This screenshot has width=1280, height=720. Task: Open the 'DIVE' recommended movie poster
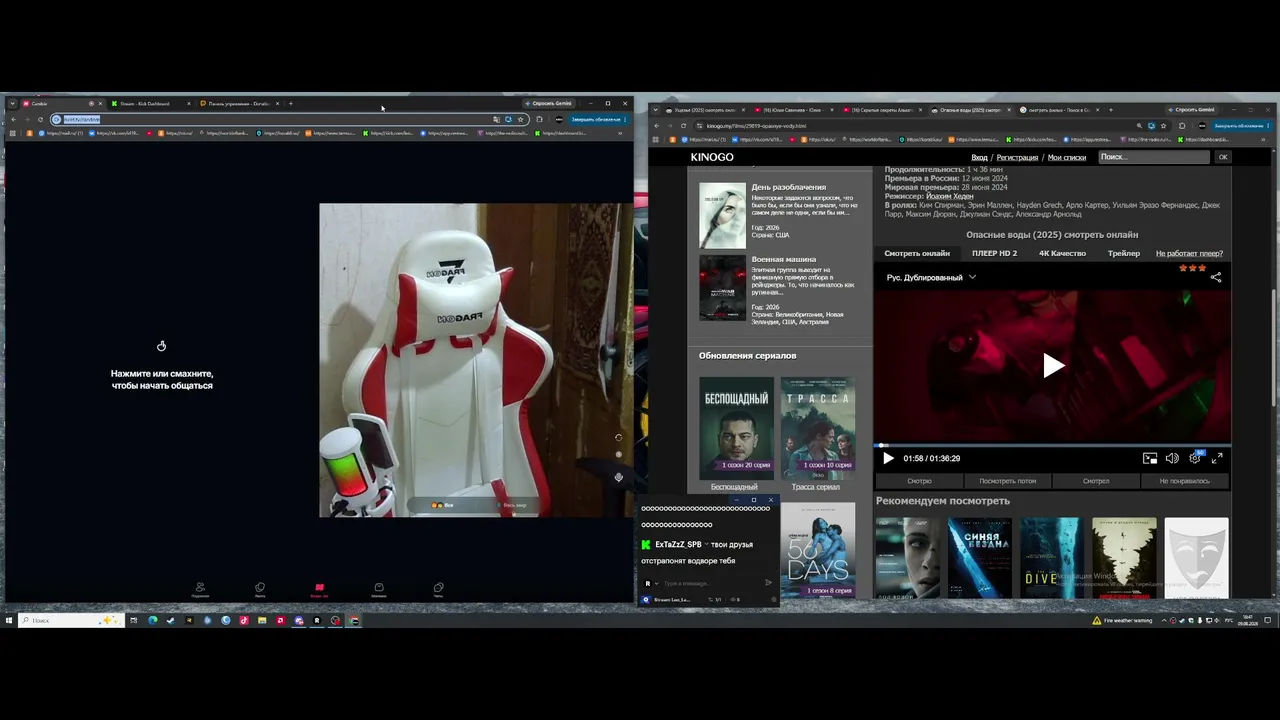1052,558
